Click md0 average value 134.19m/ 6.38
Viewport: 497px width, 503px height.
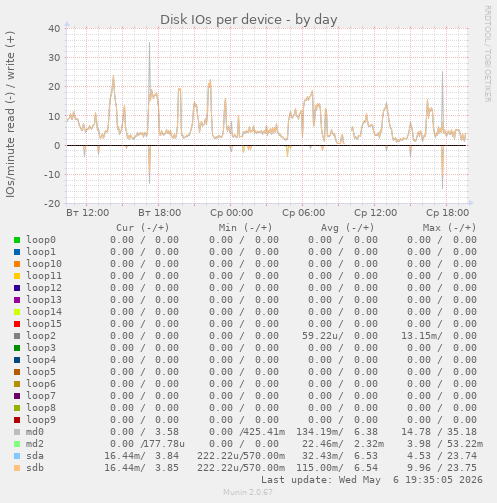[x=337, y=432]
